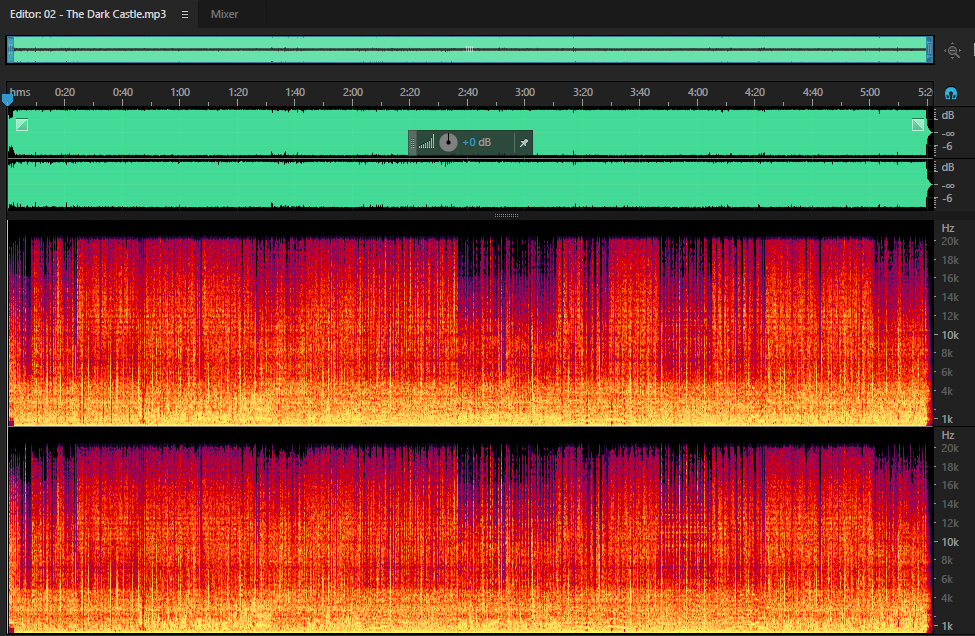Click the 0:20 mark on time ruler
This screenshot has width=975, height=636.
65,93
